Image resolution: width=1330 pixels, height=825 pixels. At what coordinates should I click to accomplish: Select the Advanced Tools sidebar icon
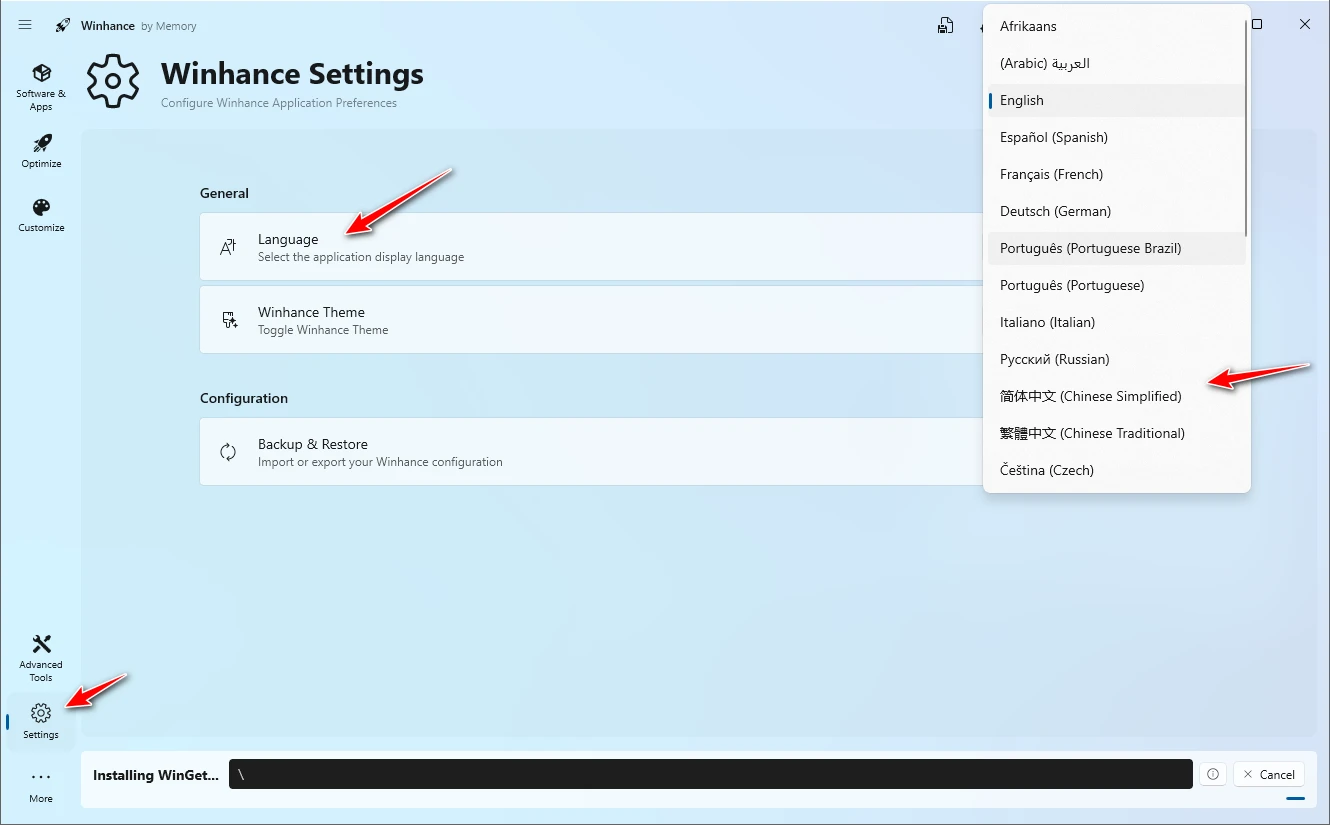41,655
